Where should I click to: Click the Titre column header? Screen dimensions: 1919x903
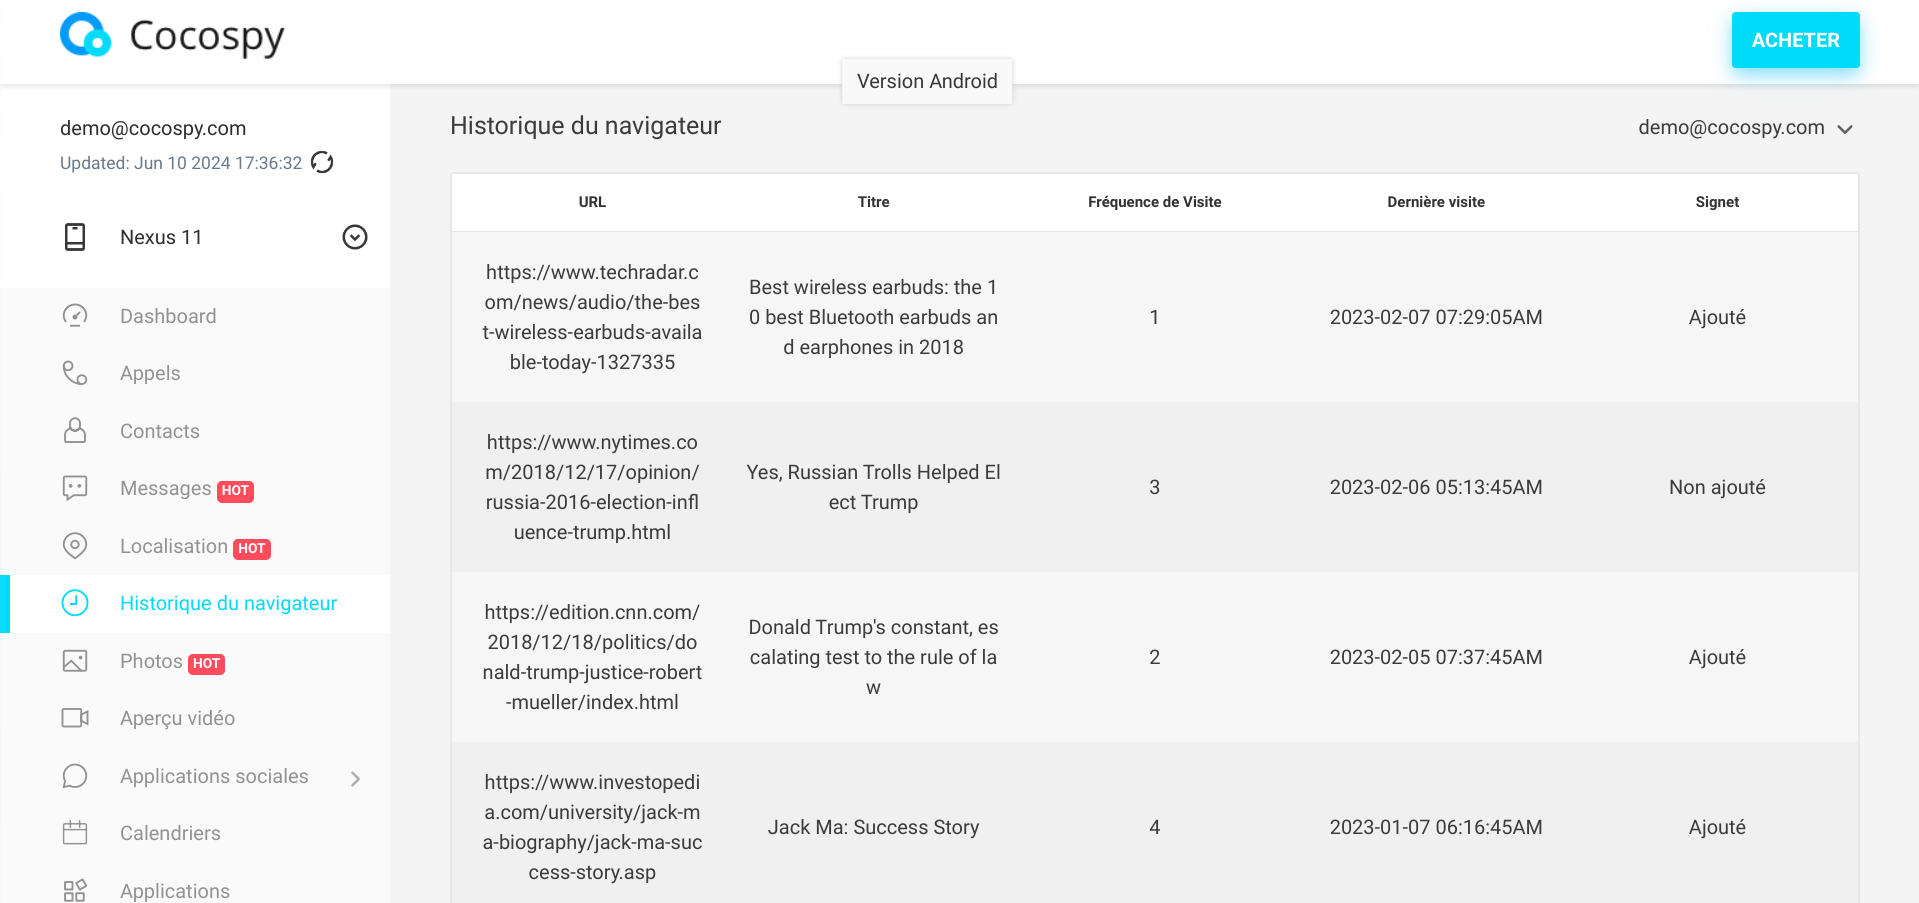coord(873,202)
